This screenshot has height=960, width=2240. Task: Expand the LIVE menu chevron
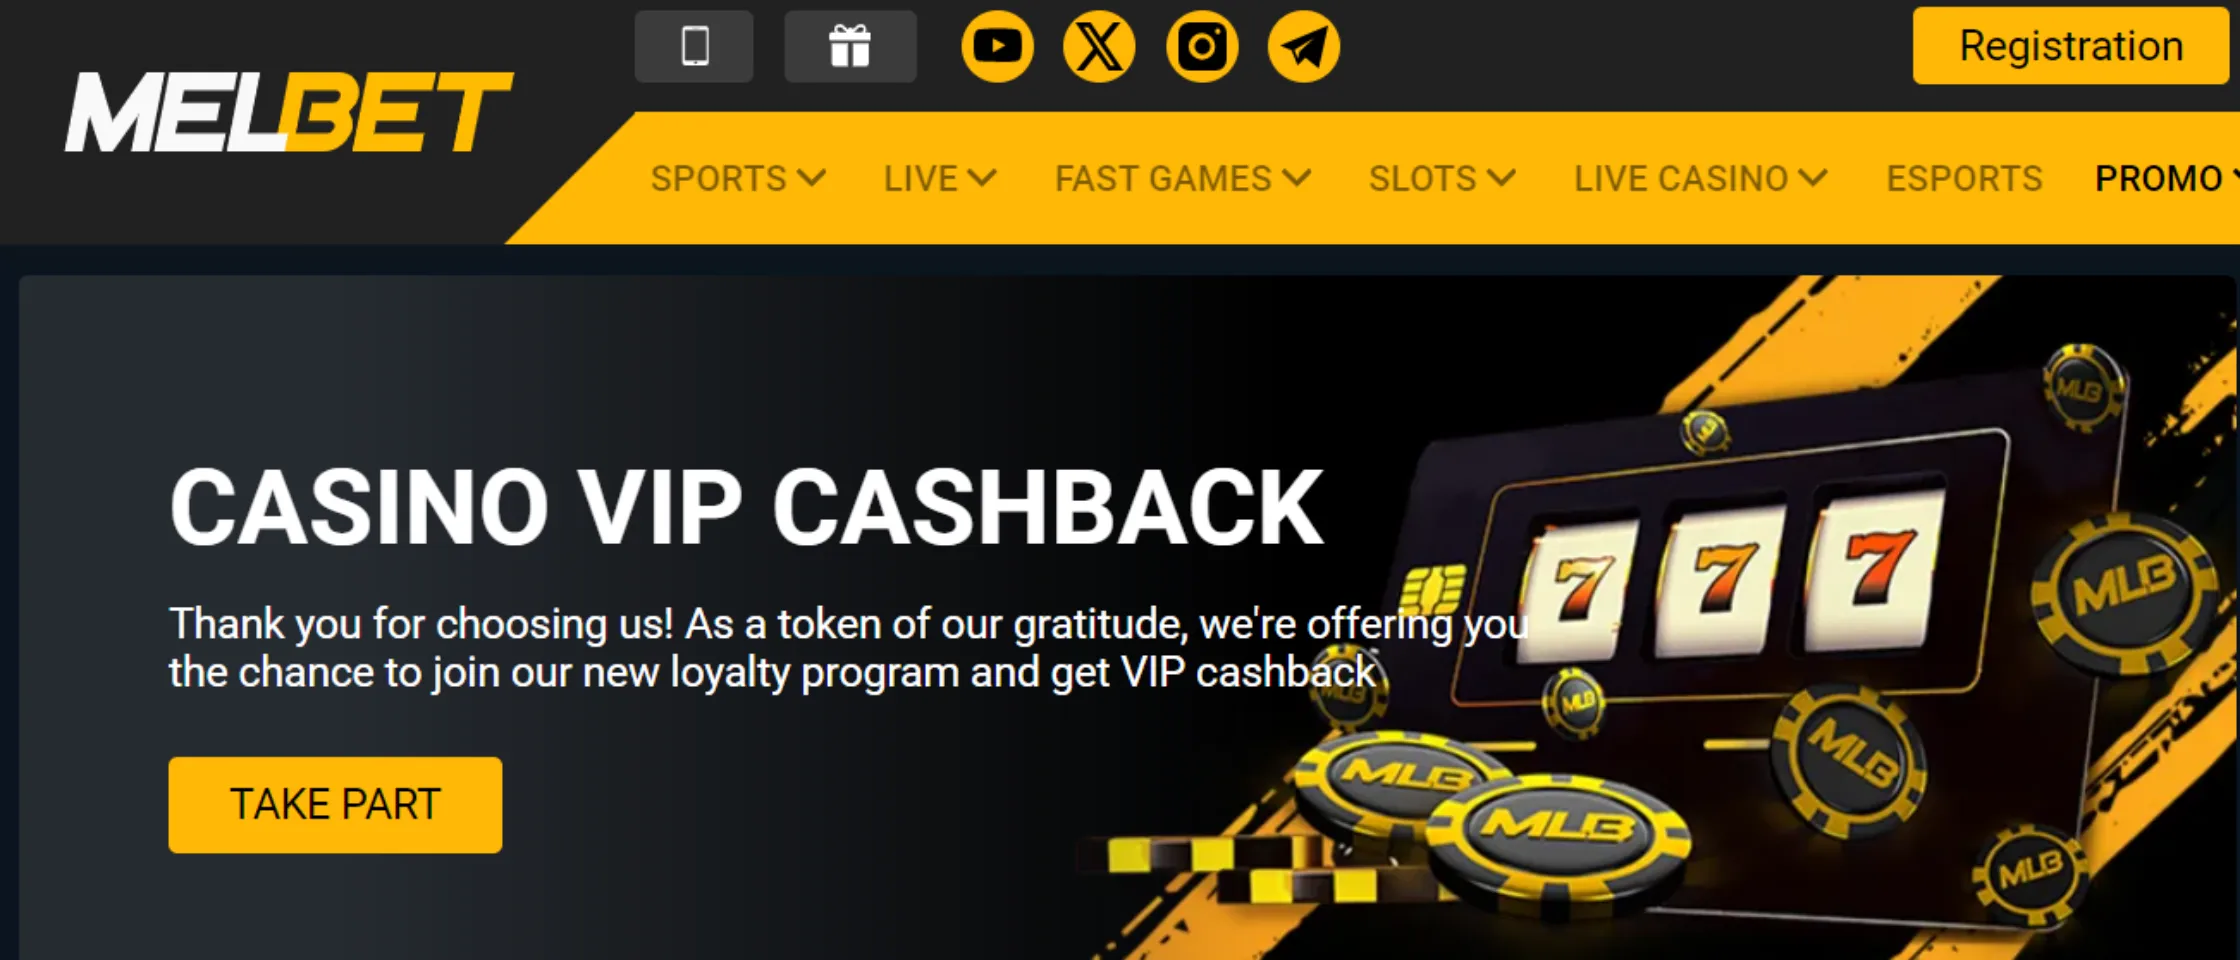tap(982, 178)
